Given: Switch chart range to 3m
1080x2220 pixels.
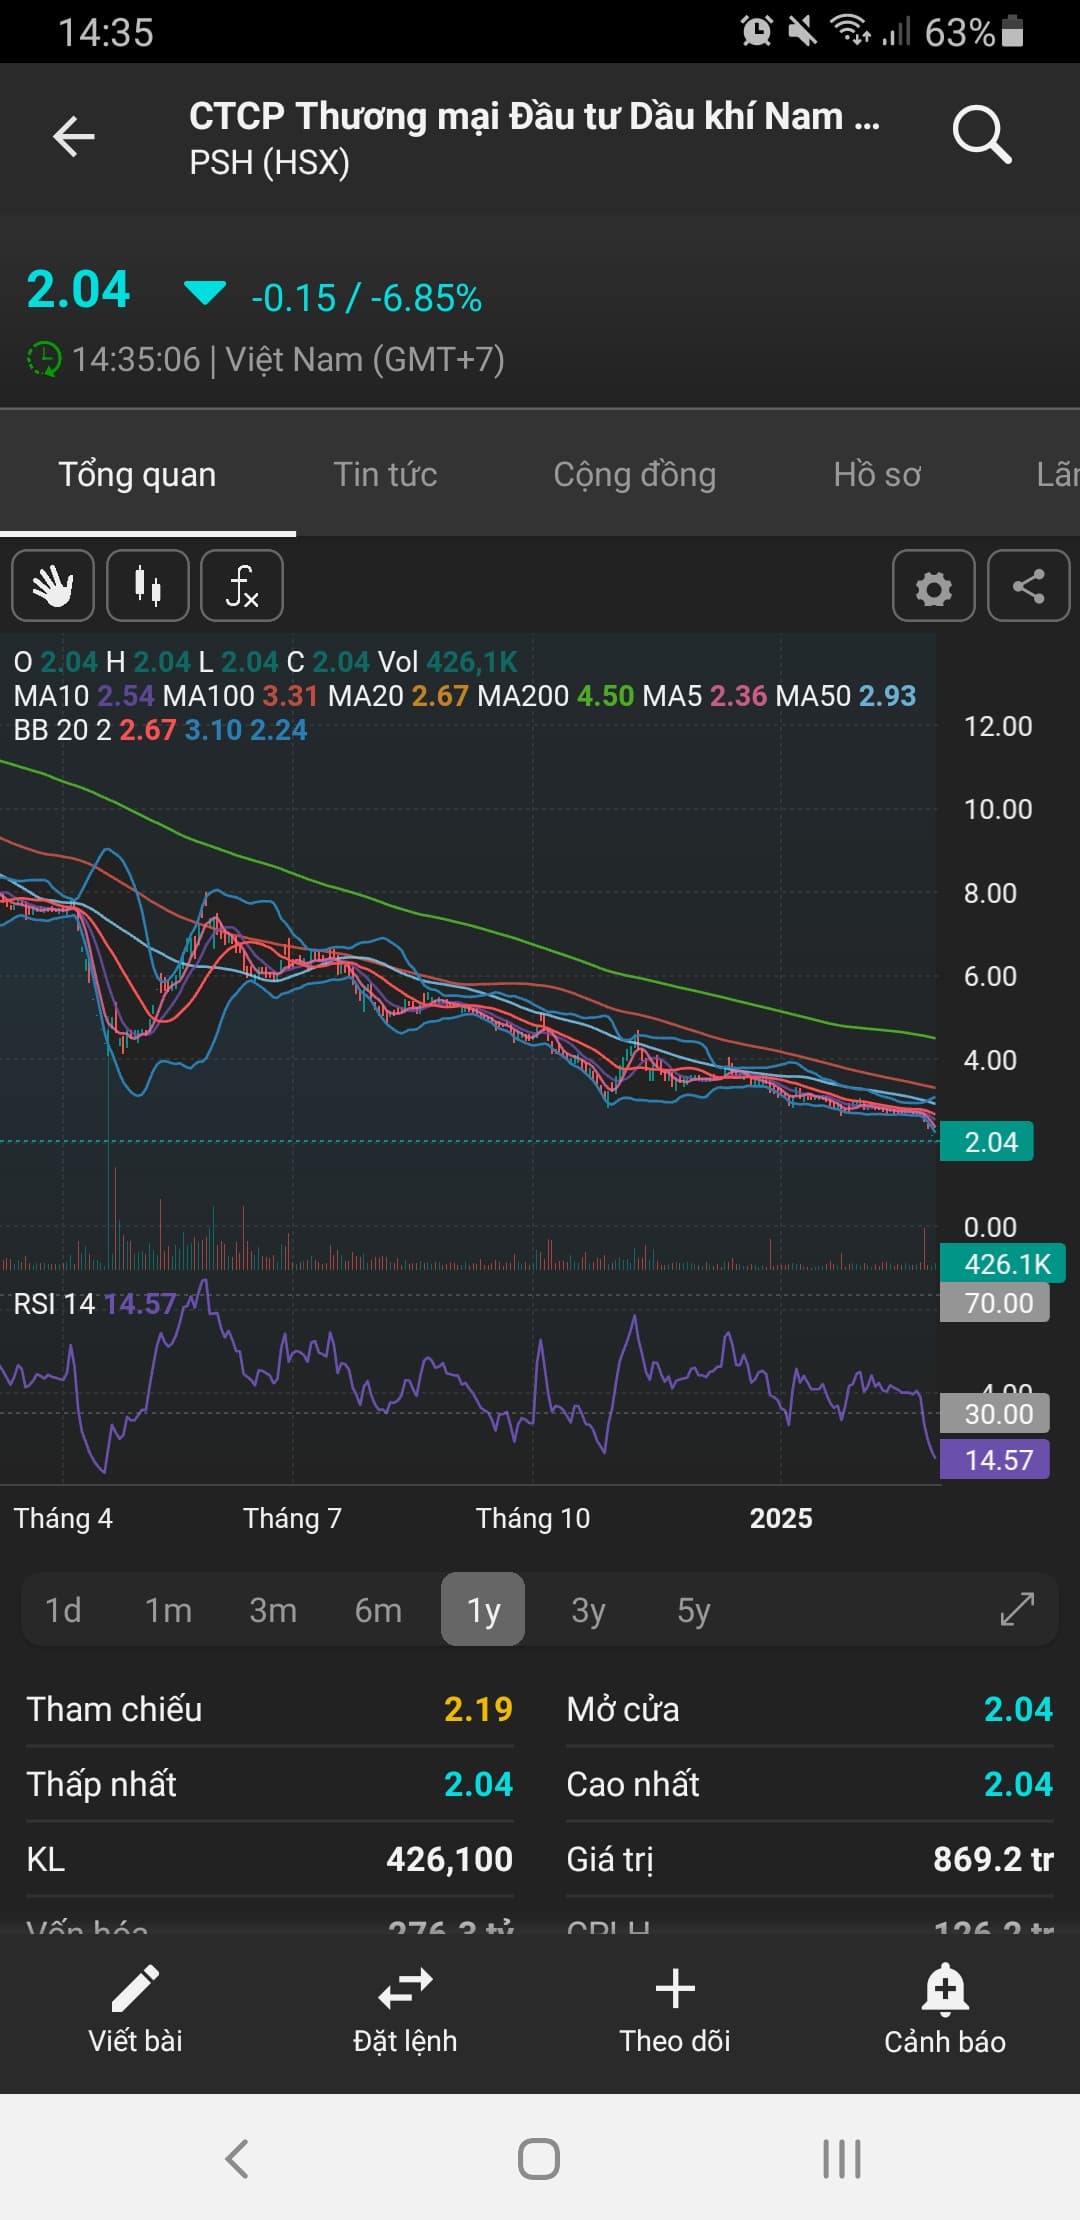Looking at the screenshot, I should (x=272, y=1610).
